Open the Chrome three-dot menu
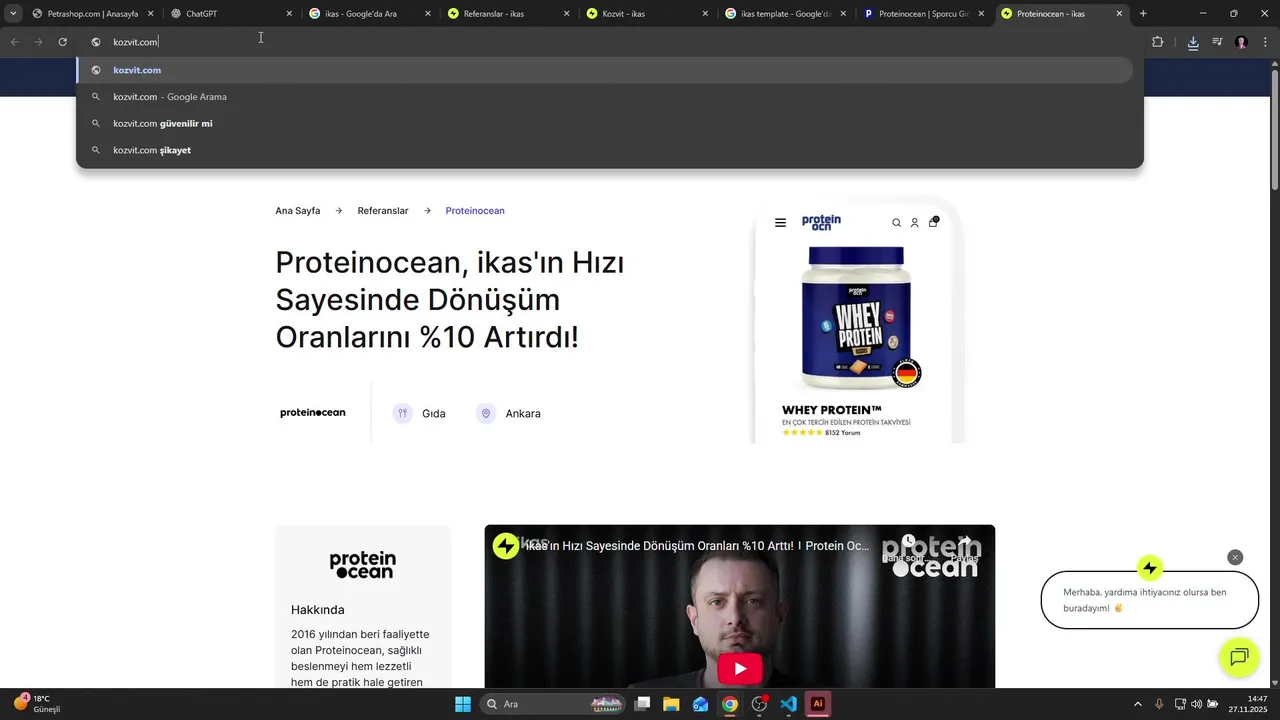1280x720 pixels. [x=1263, y=42]
